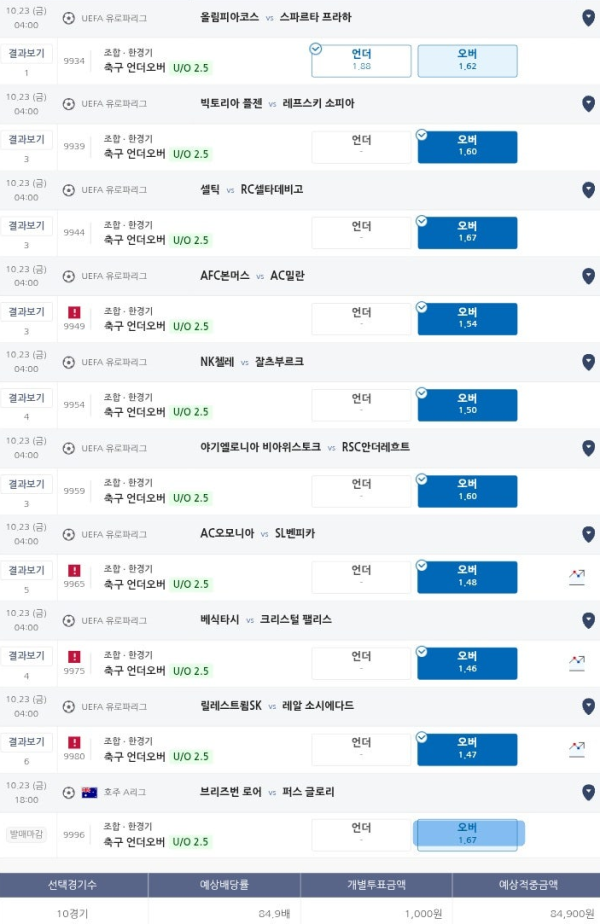Click 오버 1.54 selection for AFC본머스 match
The height and width of the screenshot is (924, 600).
[x=467, y=319]
